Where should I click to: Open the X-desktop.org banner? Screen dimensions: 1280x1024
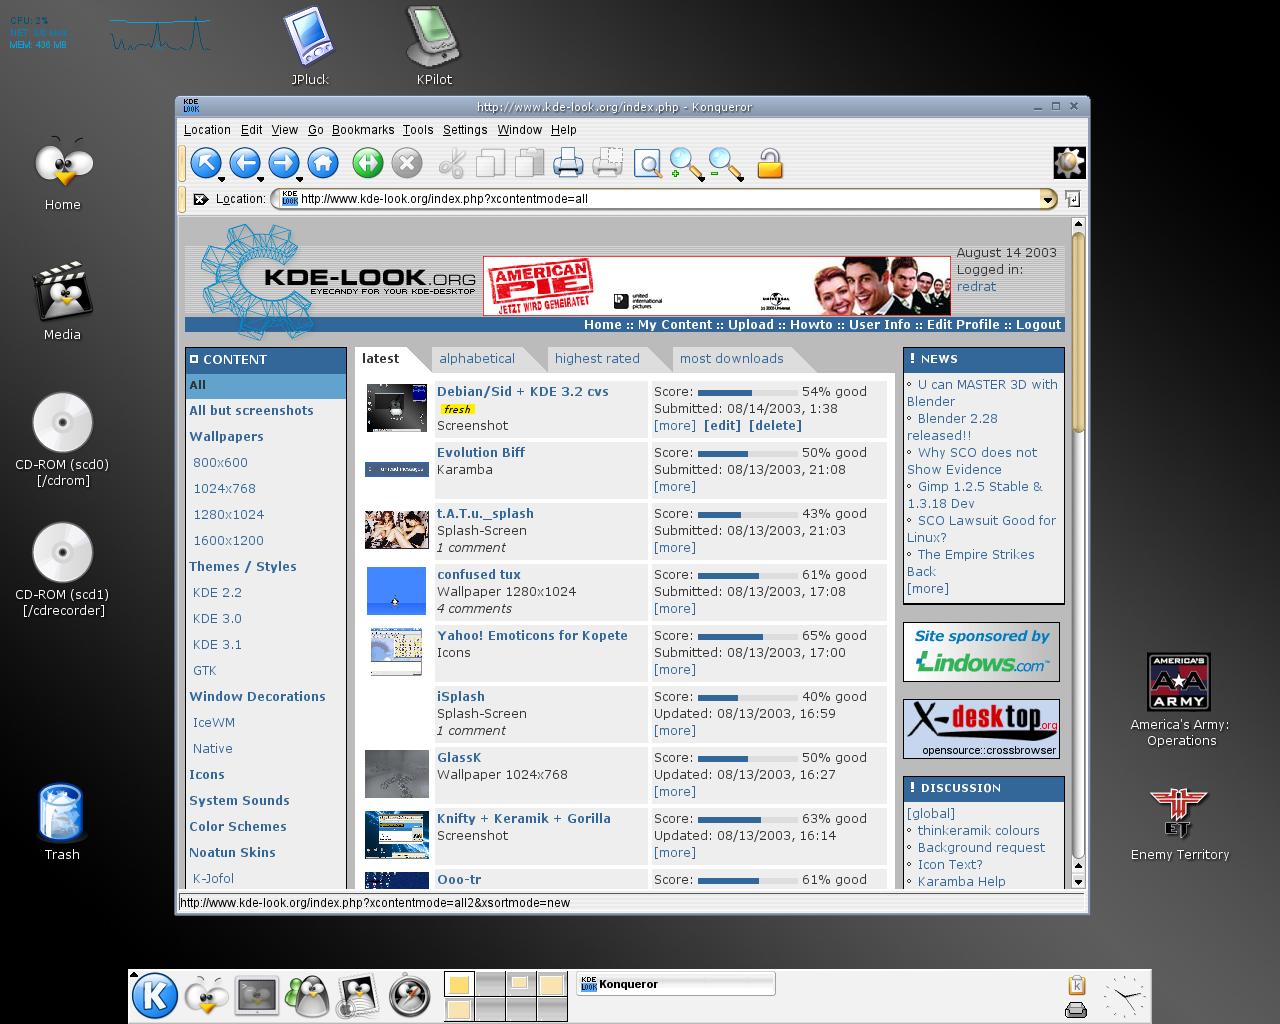981,728
